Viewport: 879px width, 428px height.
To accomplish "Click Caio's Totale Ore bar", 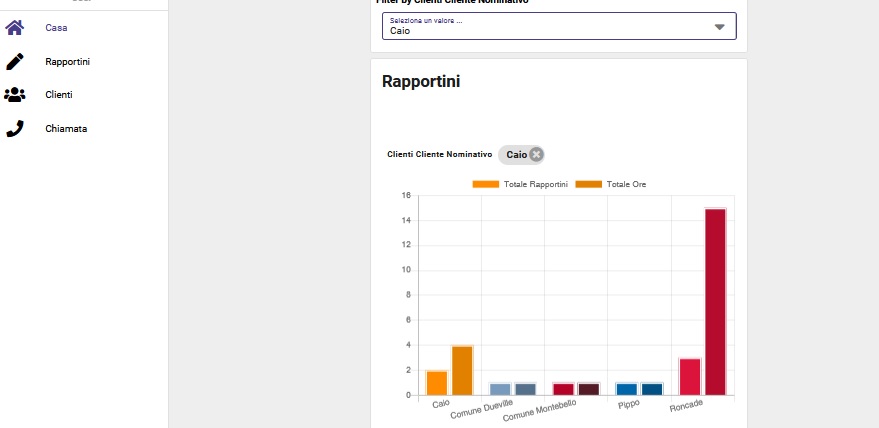I will point(462,370).
